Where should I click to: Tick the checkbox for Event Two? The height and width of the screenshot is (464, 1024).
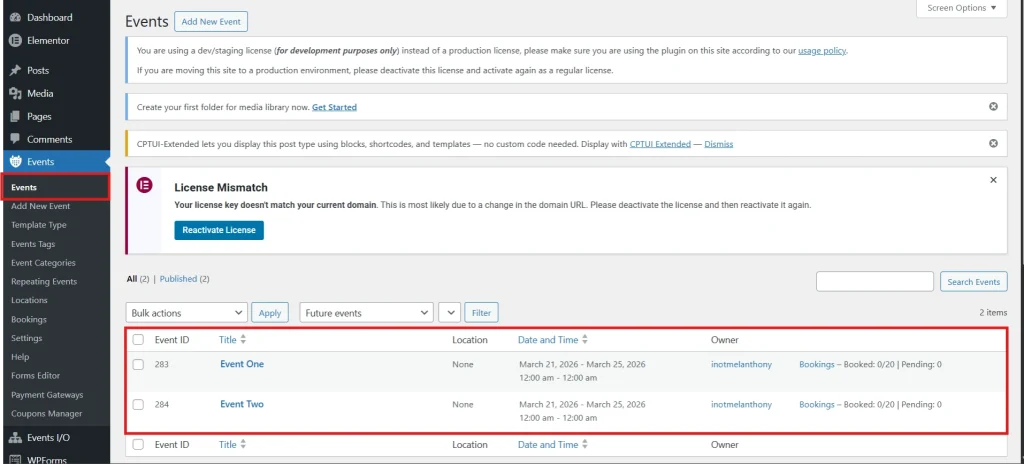(x=138, y=405)
